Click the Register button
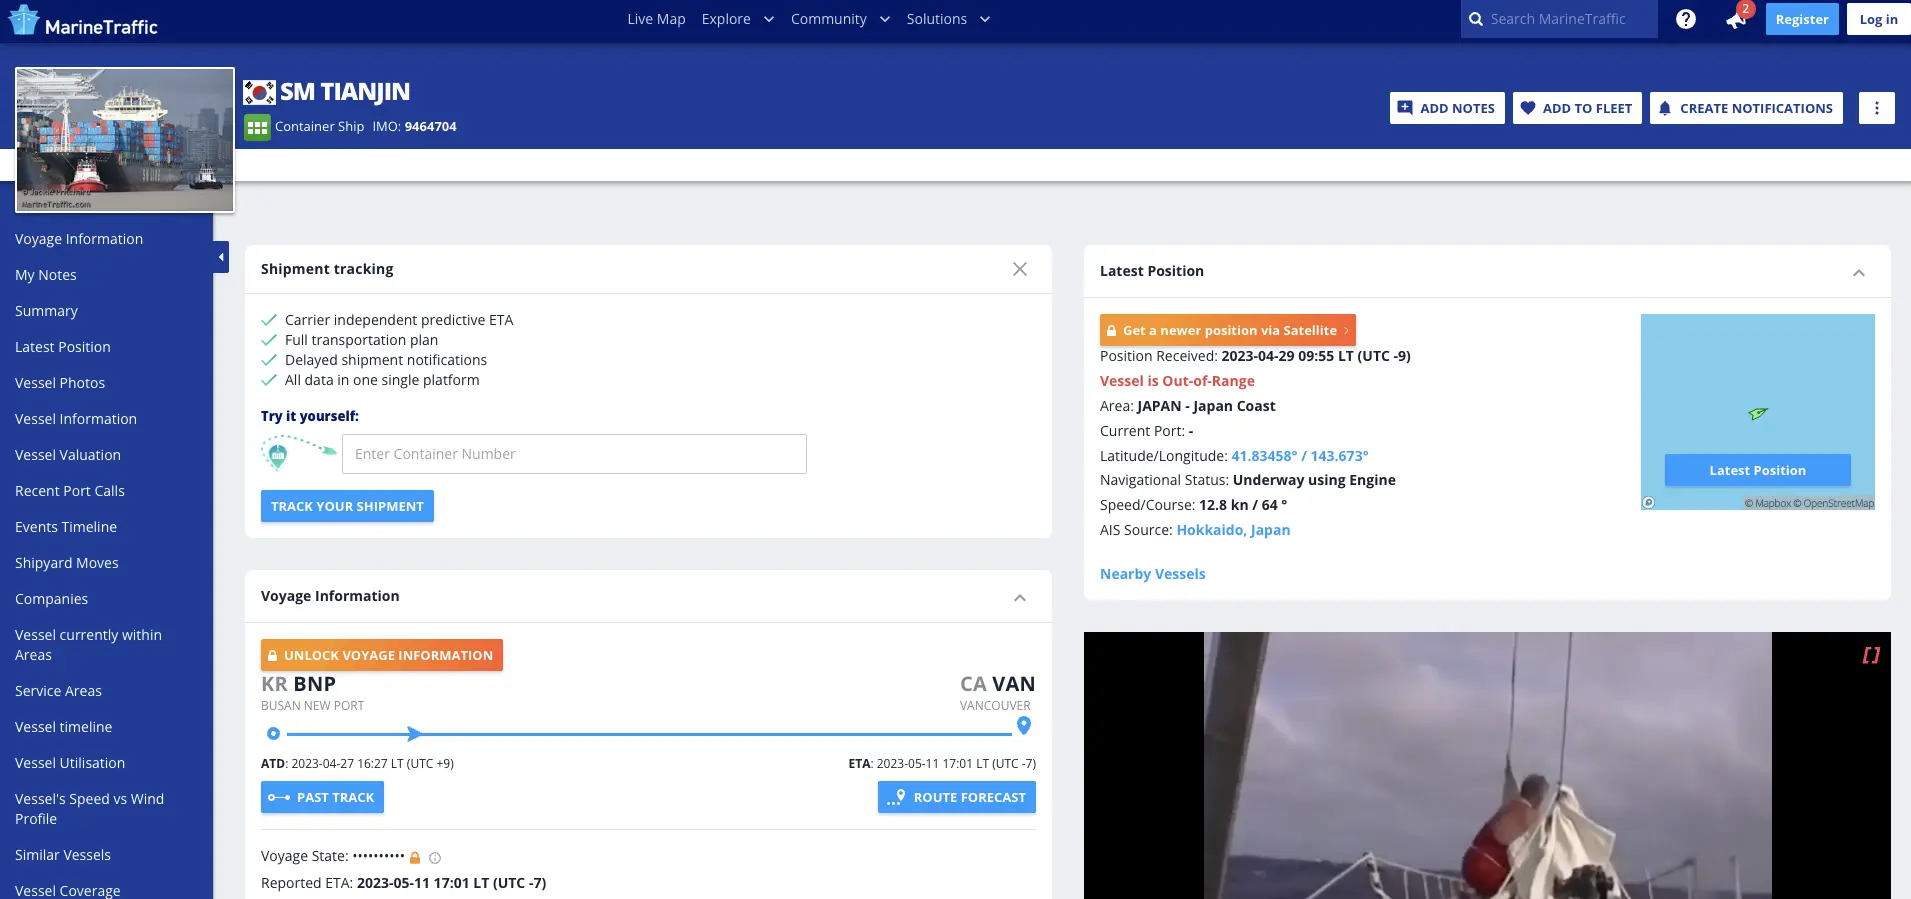 [1801, 19]
